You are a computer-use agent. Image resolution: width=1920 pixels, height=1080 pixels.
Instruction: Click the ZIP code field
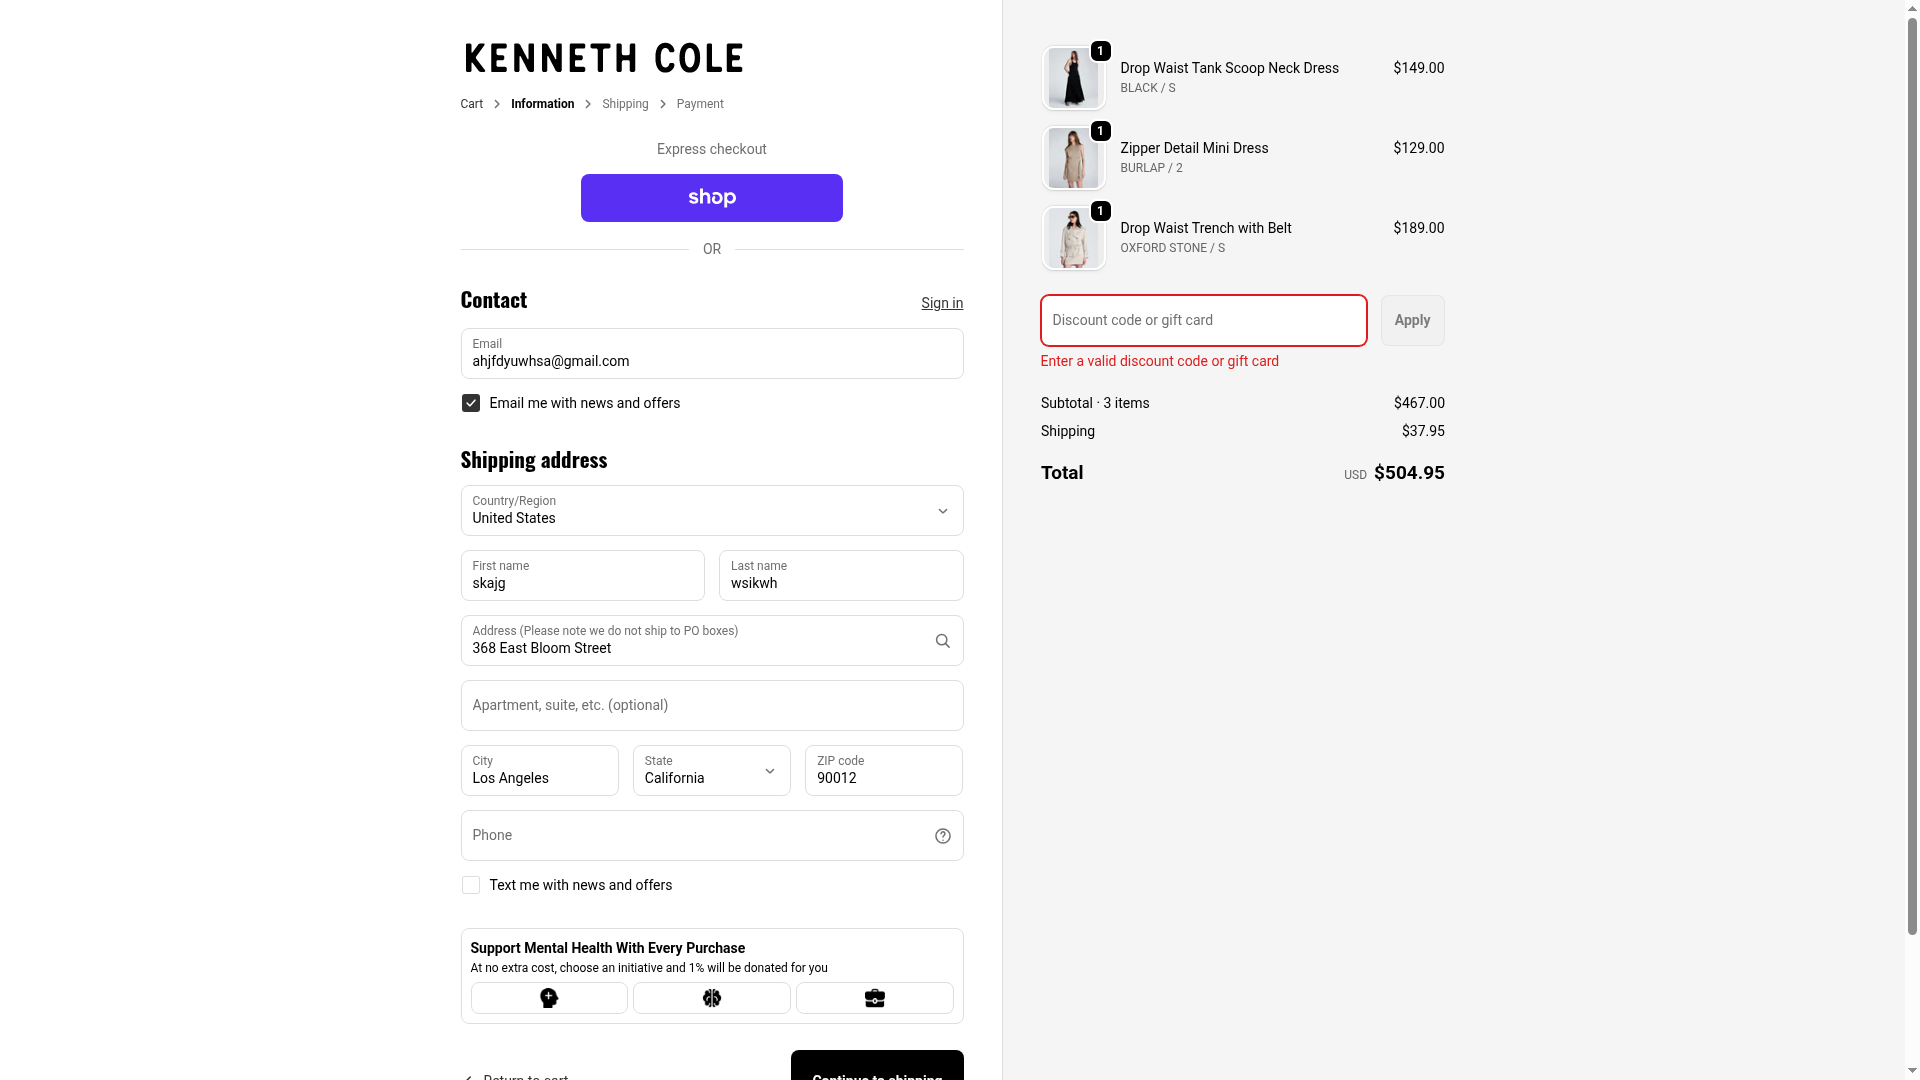(884, 771)
